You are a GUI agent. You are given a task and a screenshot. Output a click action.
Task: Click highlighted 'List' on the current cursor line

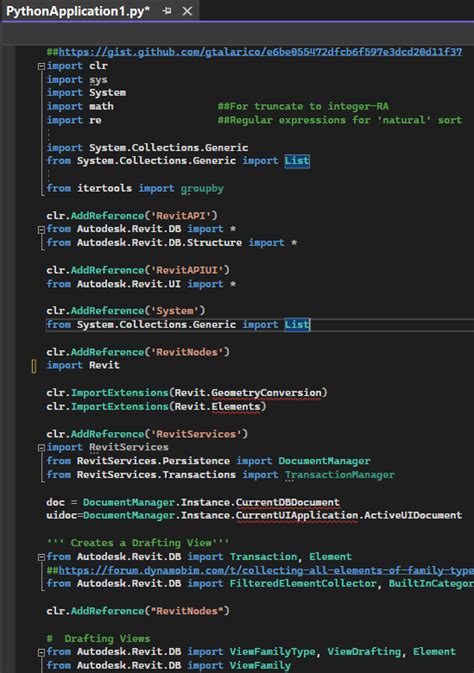[297, 324]
